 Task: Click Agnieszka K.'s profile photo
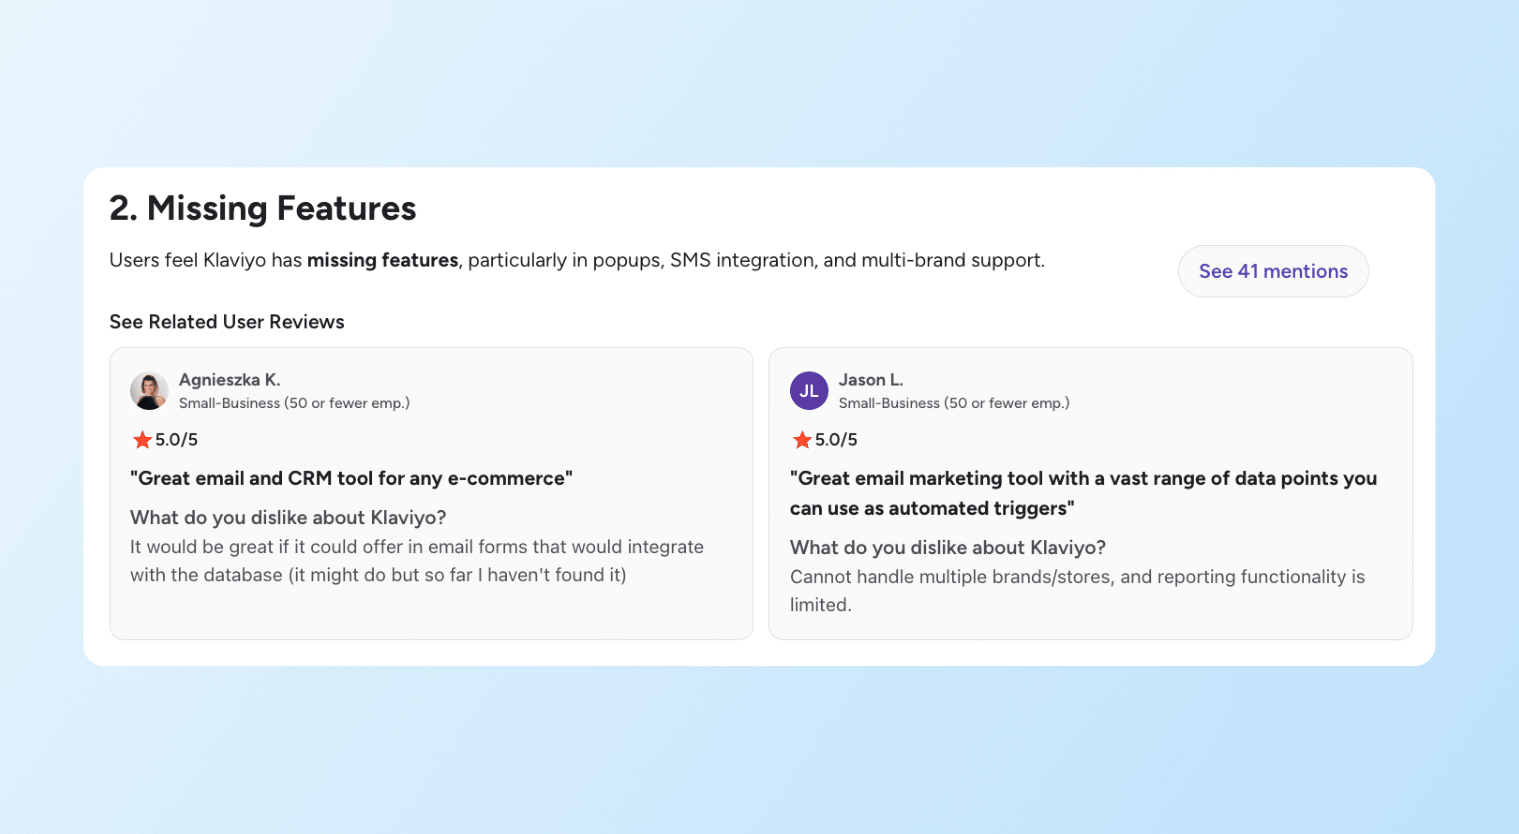[x=149, y=391]
